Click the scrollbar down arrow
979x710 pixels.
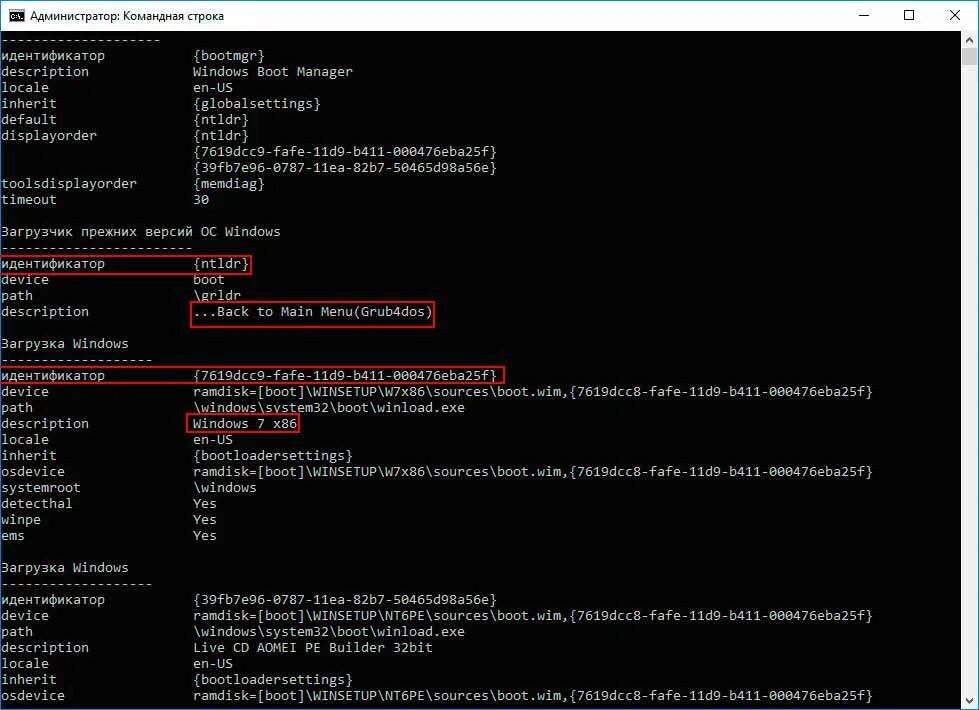[969, 701]
